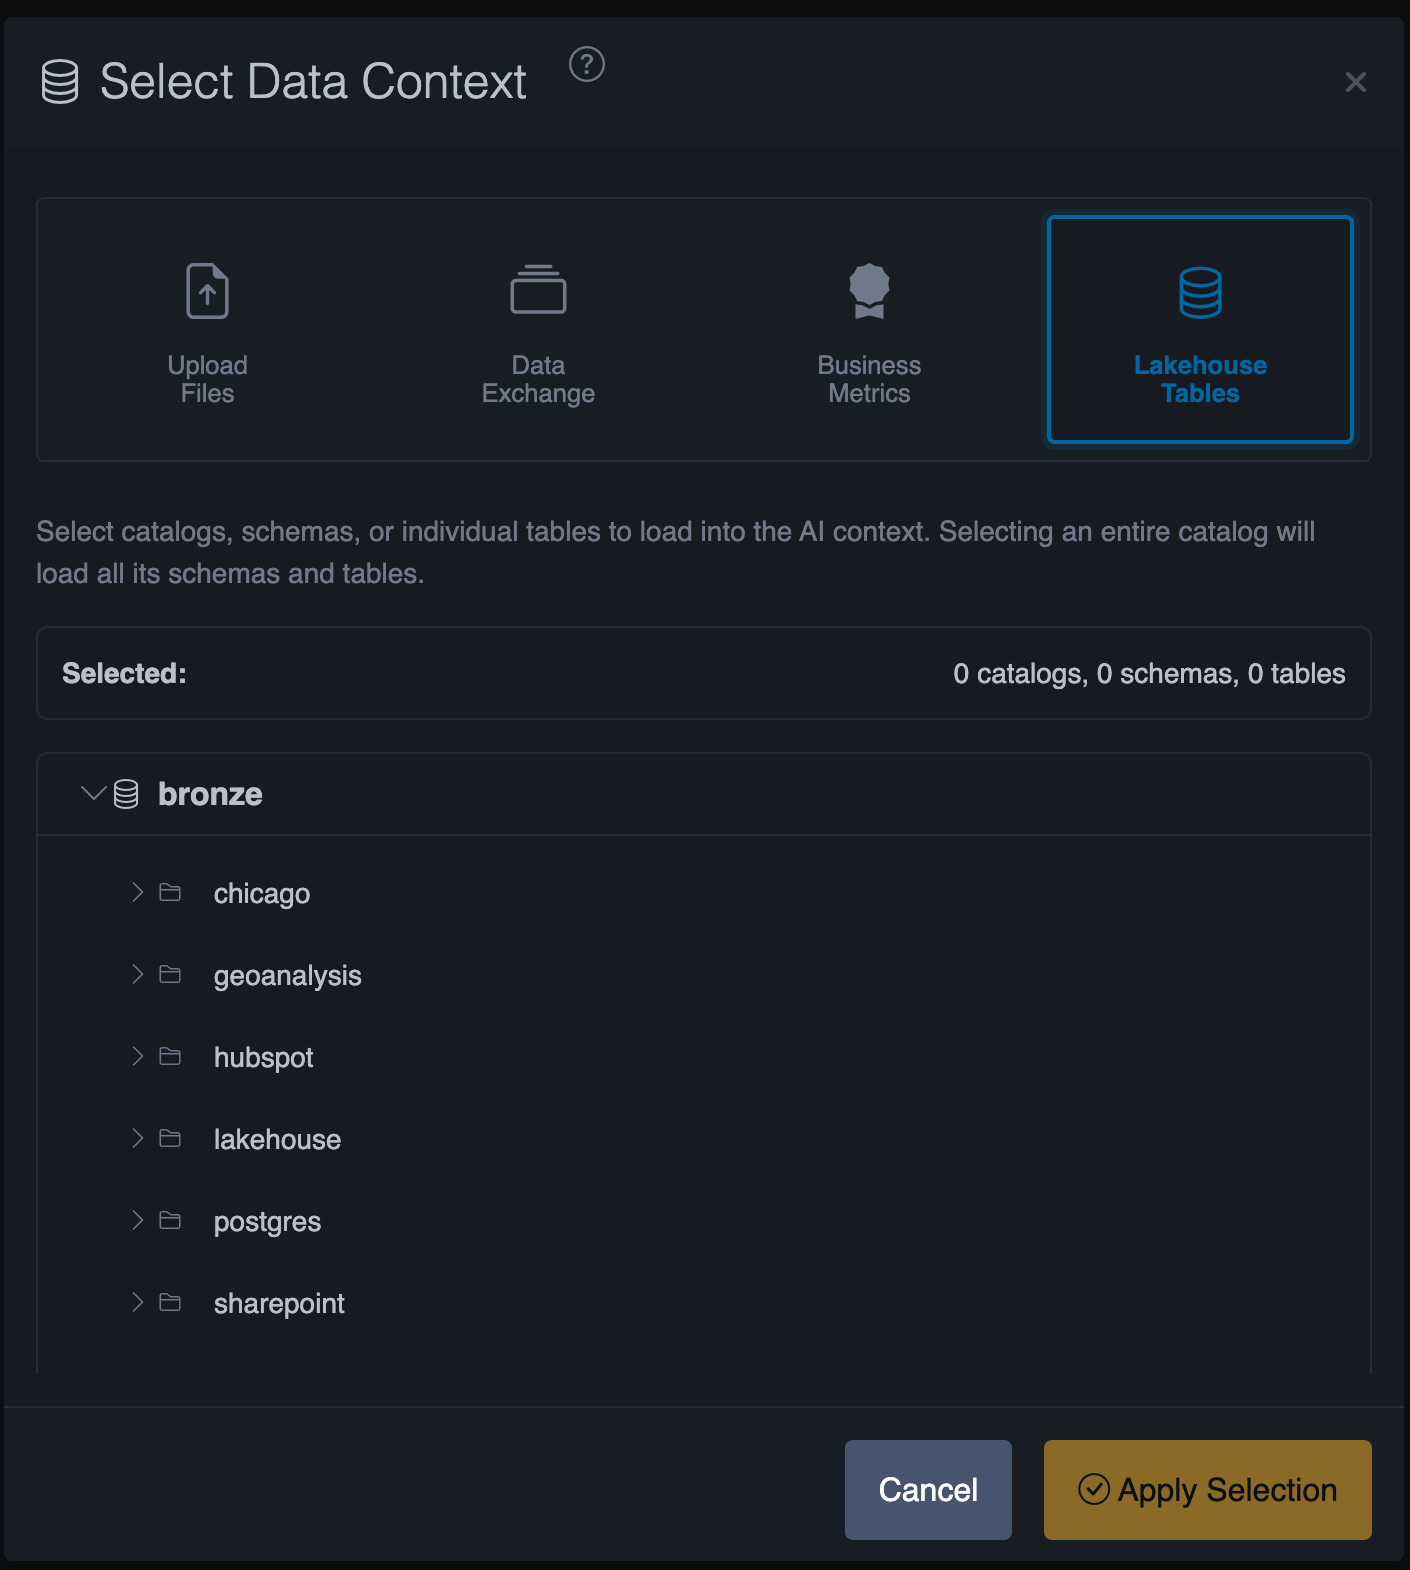Select the Business Metrics badge icon
The height and width of the screenshot is (1570, 1410).
click(x=868, y=289)
